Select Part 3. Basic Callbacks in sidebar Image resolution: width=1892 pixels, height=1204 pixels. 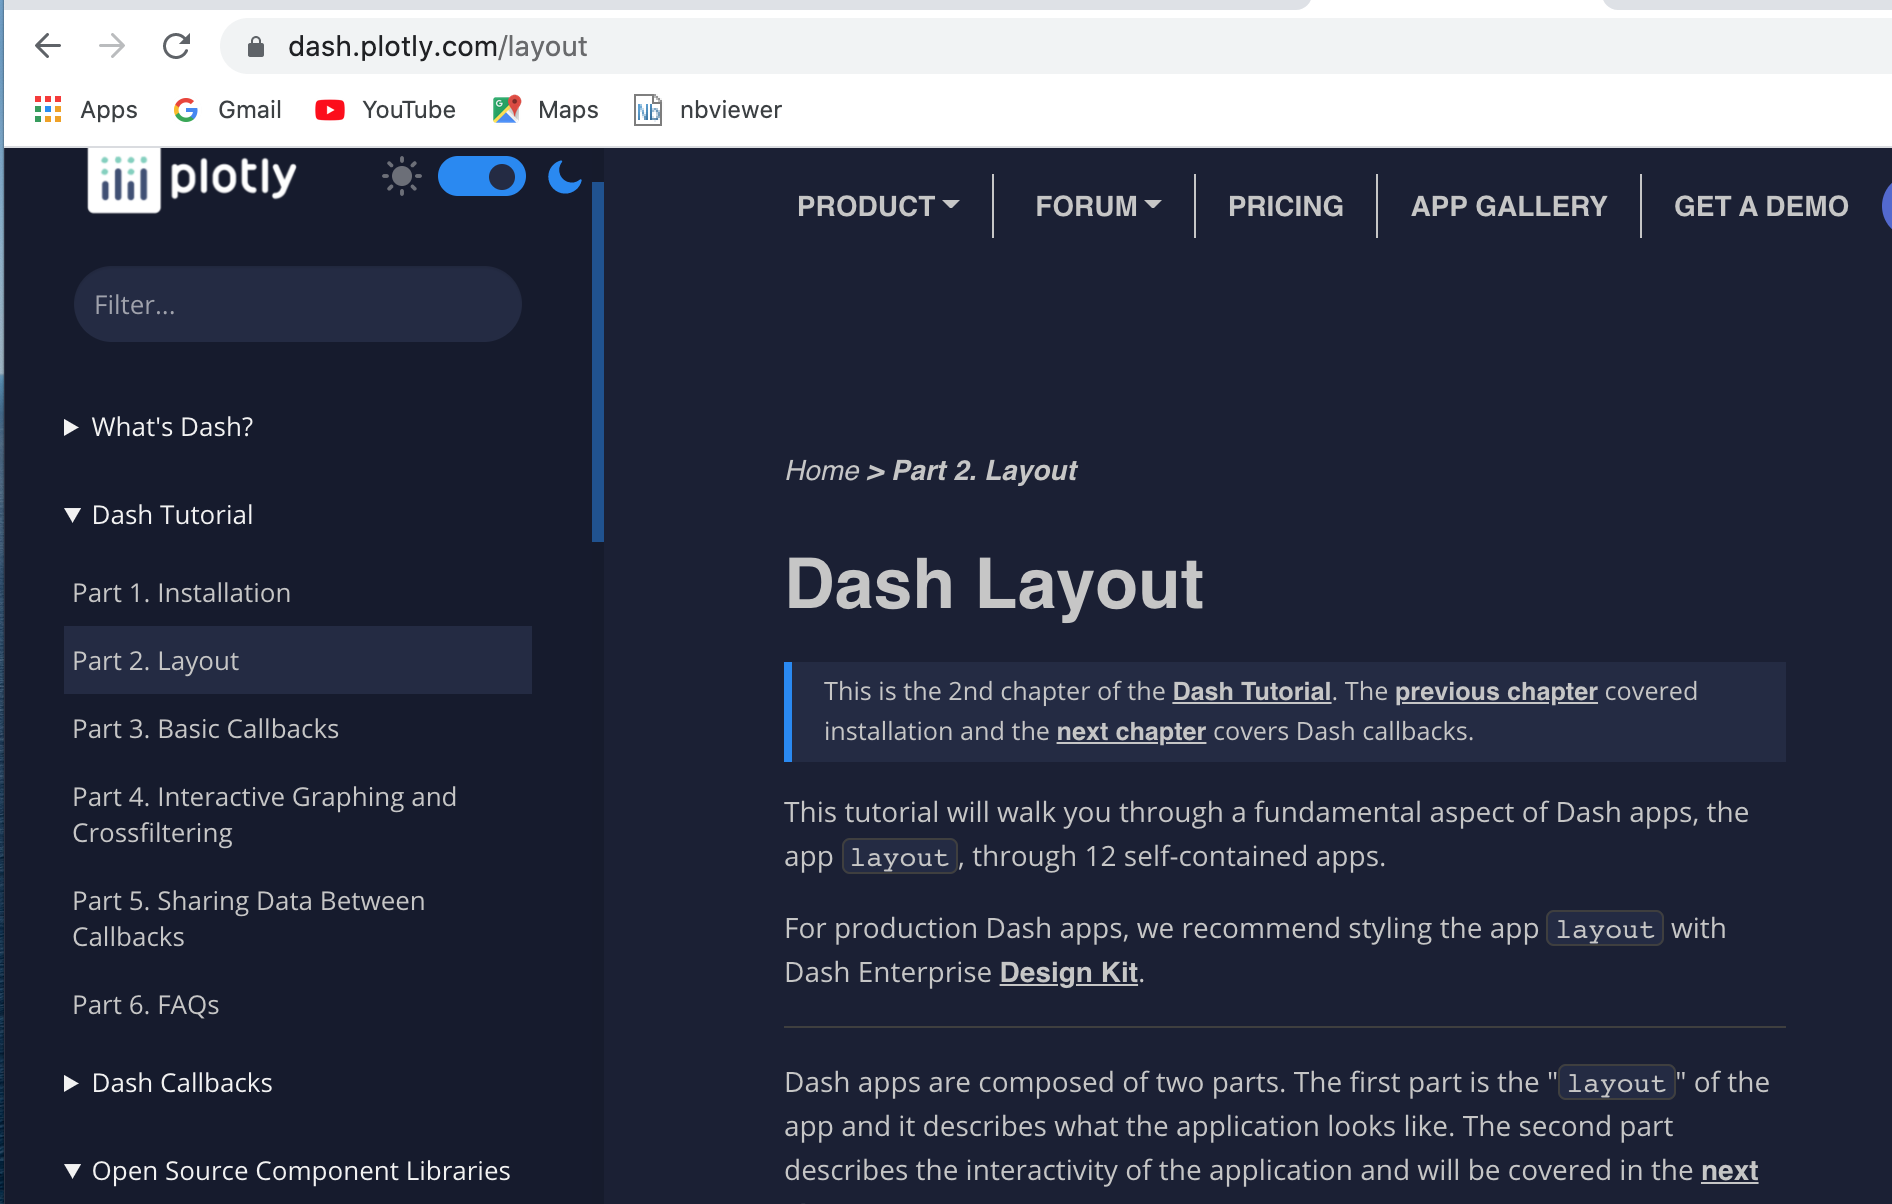pyautogui.click(x=298, y=729)
